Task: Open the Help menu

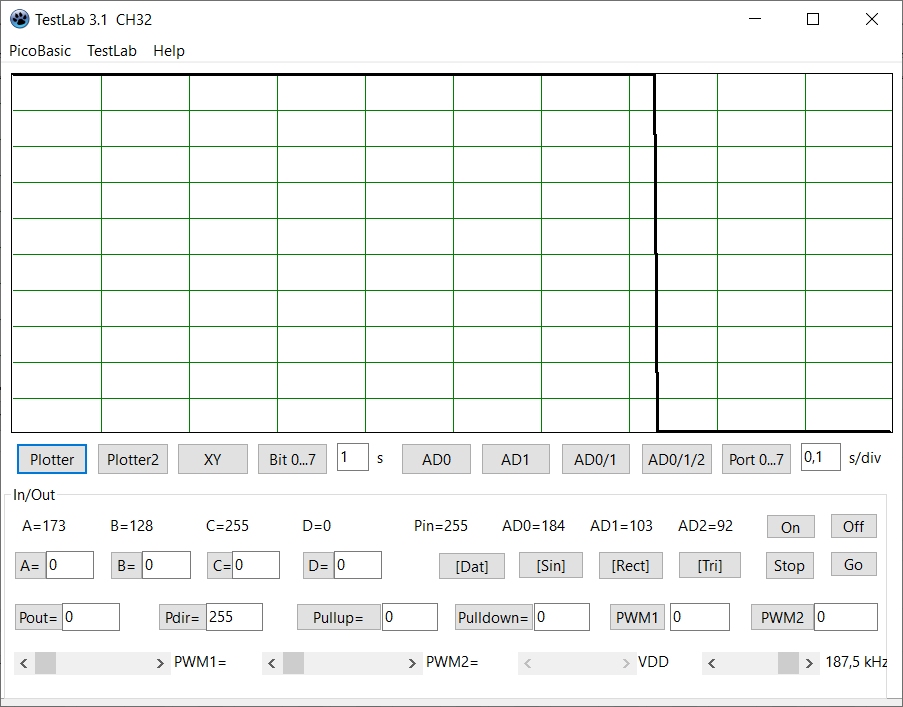Action: coord(169,51)
